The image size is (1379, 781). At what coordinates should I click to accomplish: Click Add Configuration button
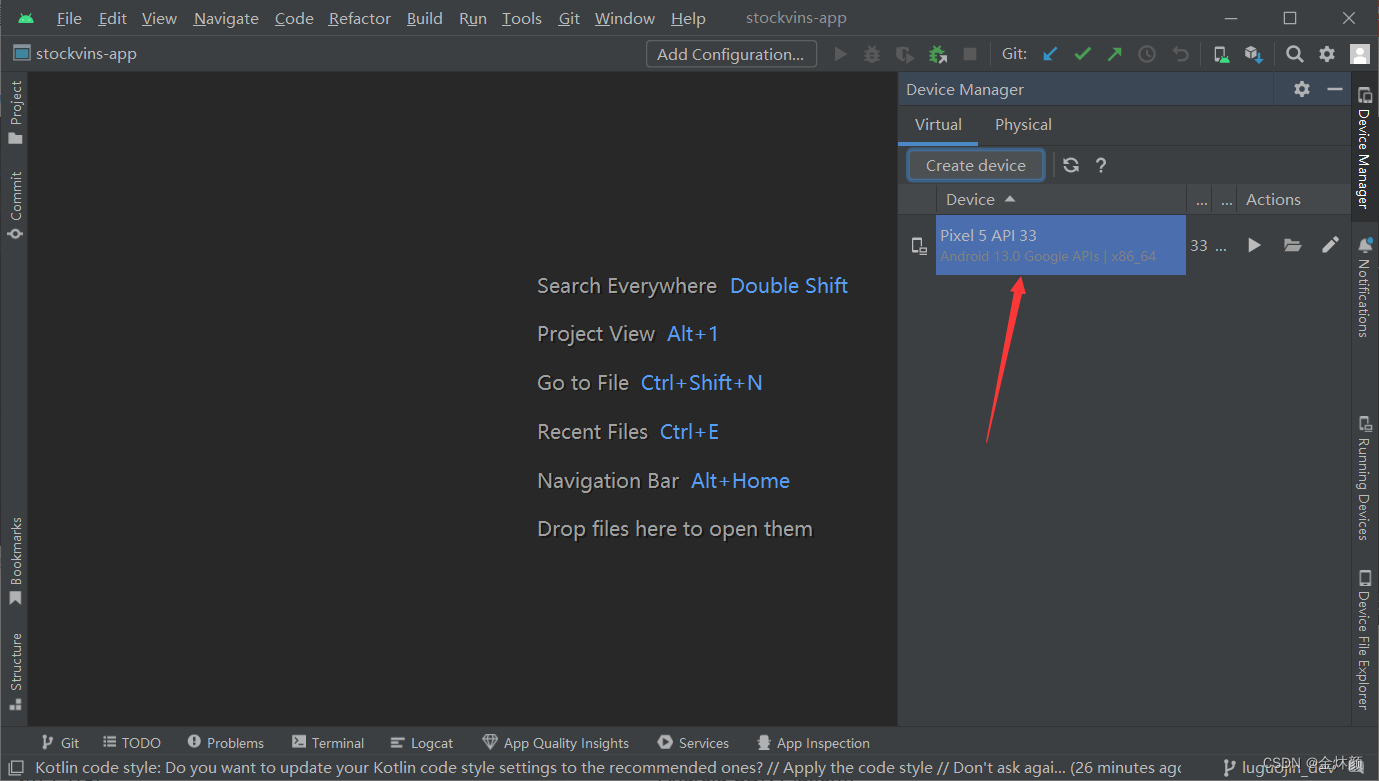click(731, 54)
